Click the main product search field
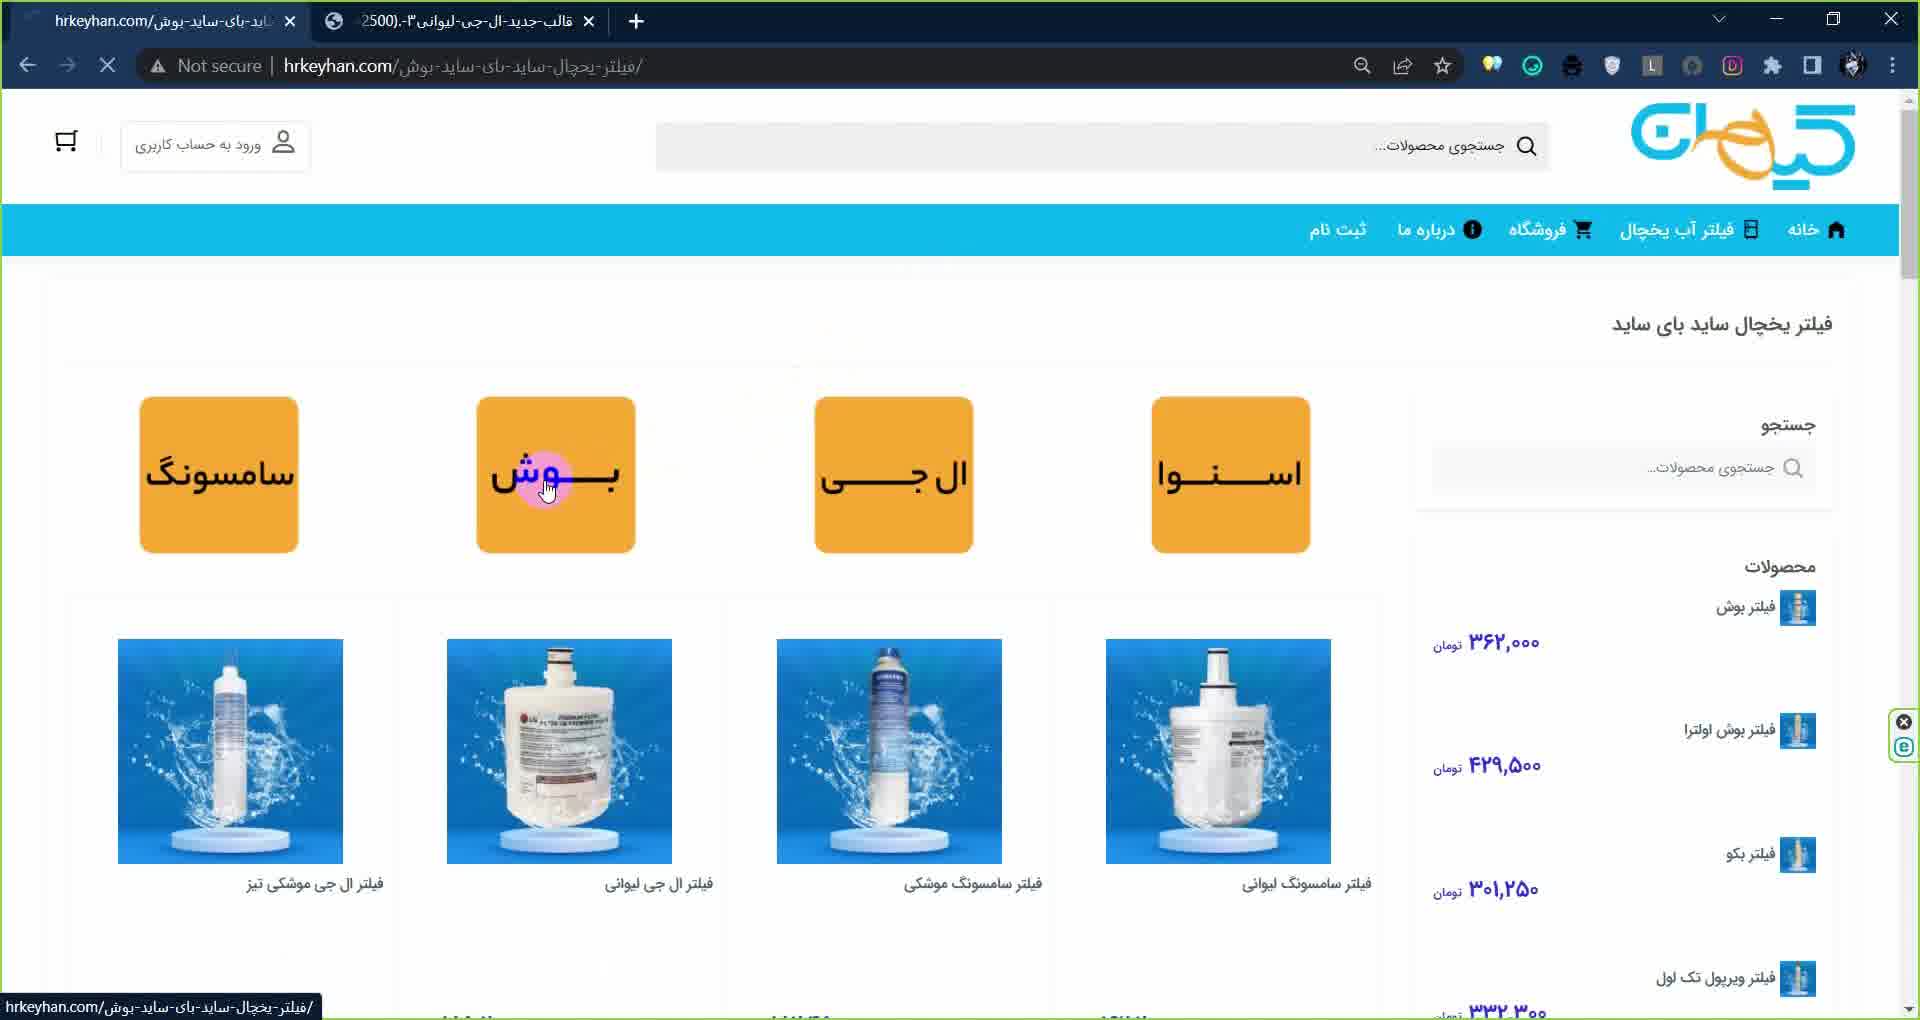Screen dimensions: 1920x1020 point(1102,146)
